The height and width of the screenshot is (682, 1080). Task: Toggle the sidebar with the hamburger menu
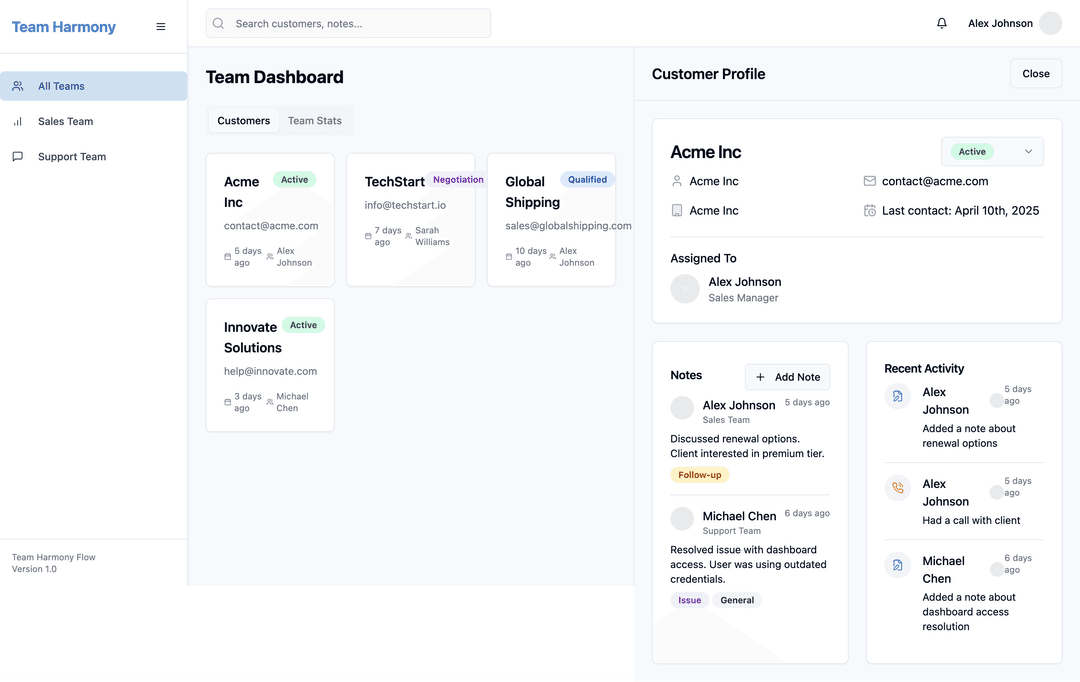pyautogui.click(x=161, y=26)
